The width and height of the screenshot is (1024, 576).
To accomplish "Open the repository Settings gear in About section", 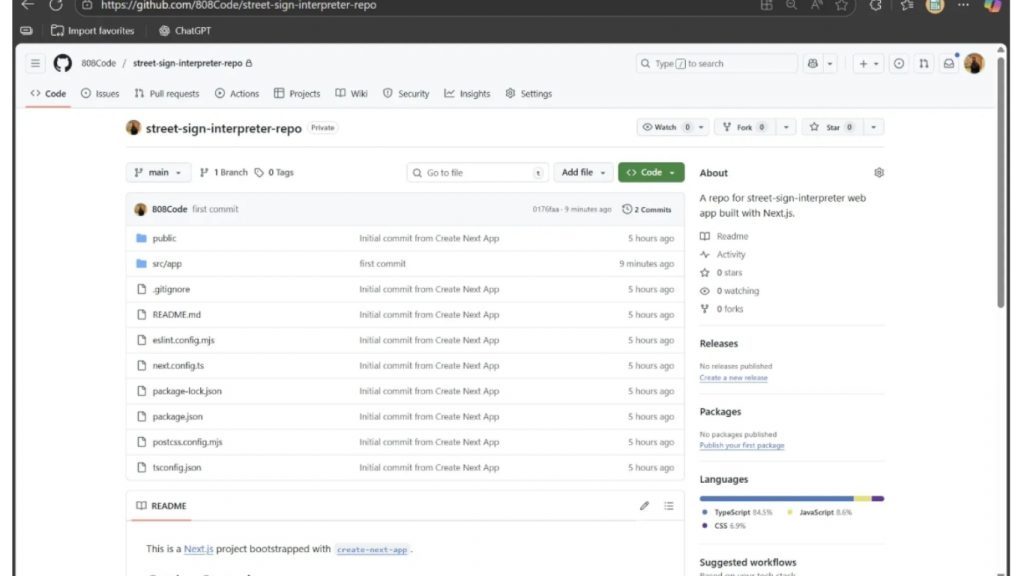I will [878, 172].
